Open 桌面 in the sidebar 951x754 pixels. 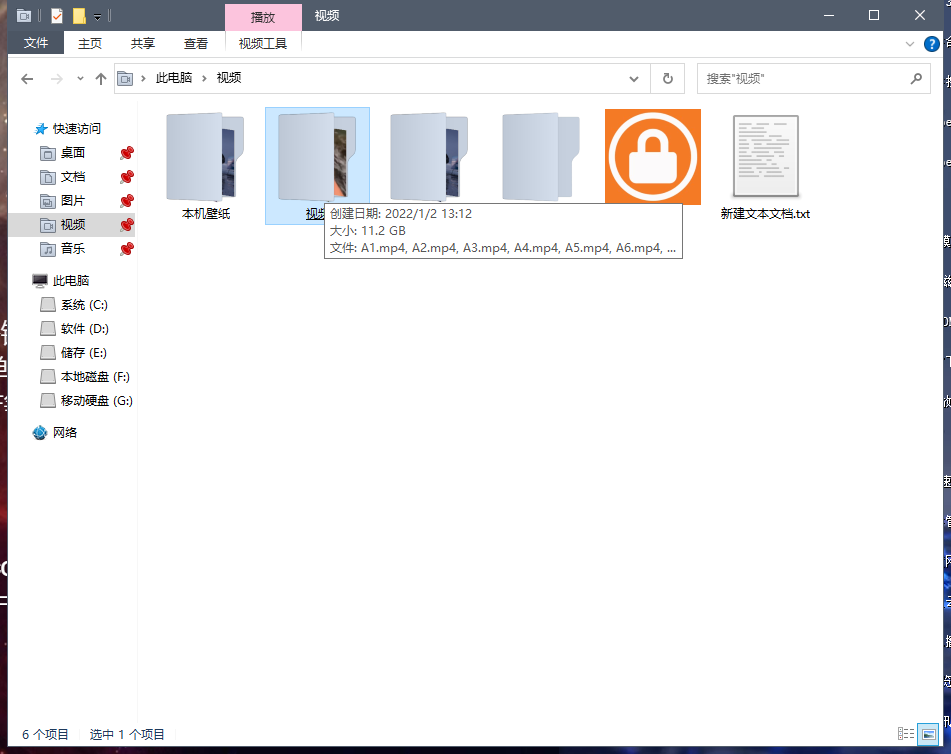[x=72, y=153]
